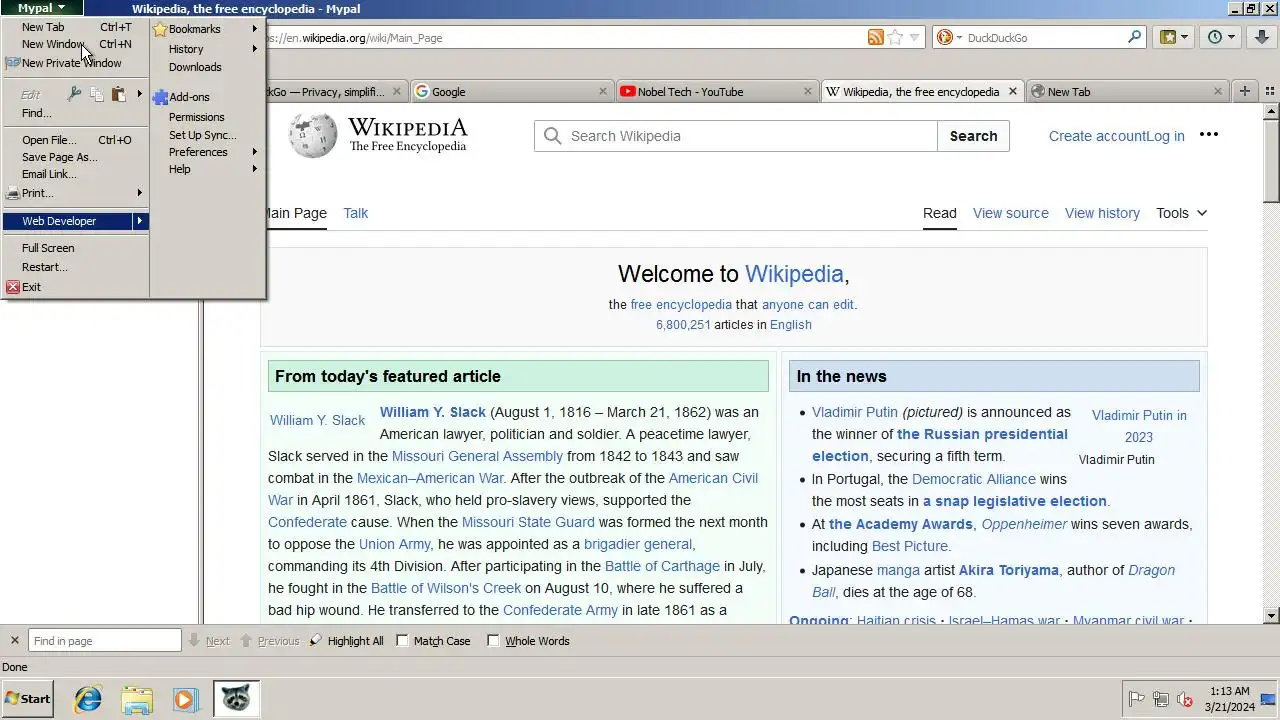The width and height of the screenshot is (1280, 720).
Task: Select Find... in the Mypal menu
Action: pos(75,113)
